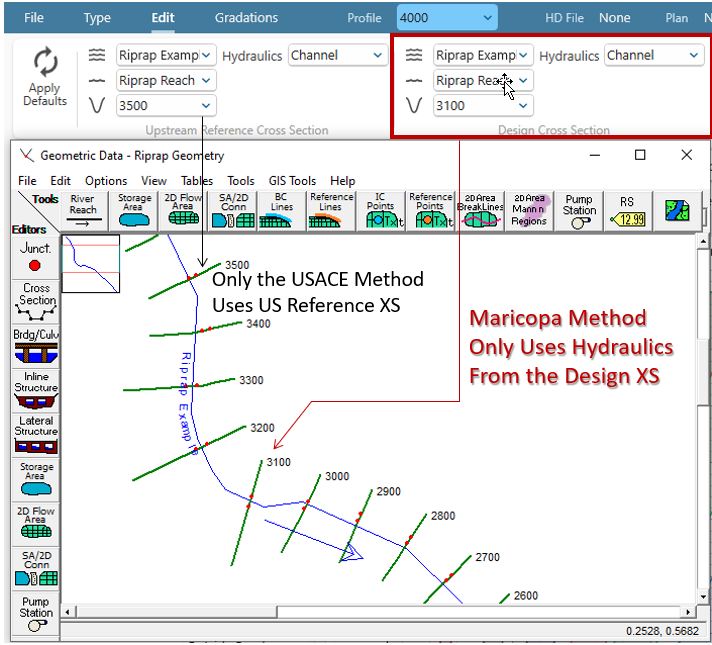Choose the Pump Station toolbar tool
The image size is (712, 645).
pyautogui.click(x=579, y=211)
